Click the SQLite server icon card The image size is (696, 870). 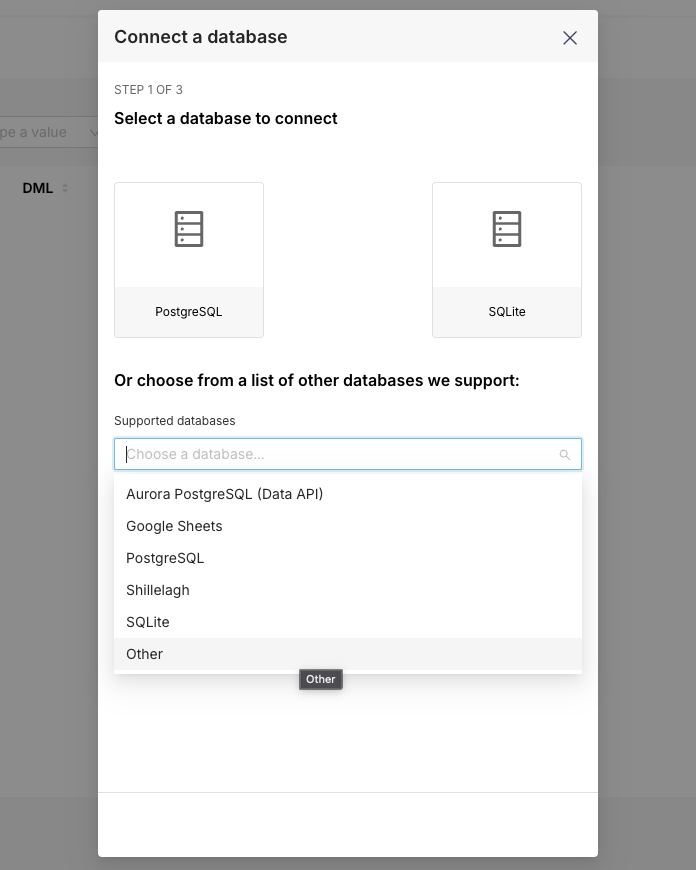coord(507,230)
